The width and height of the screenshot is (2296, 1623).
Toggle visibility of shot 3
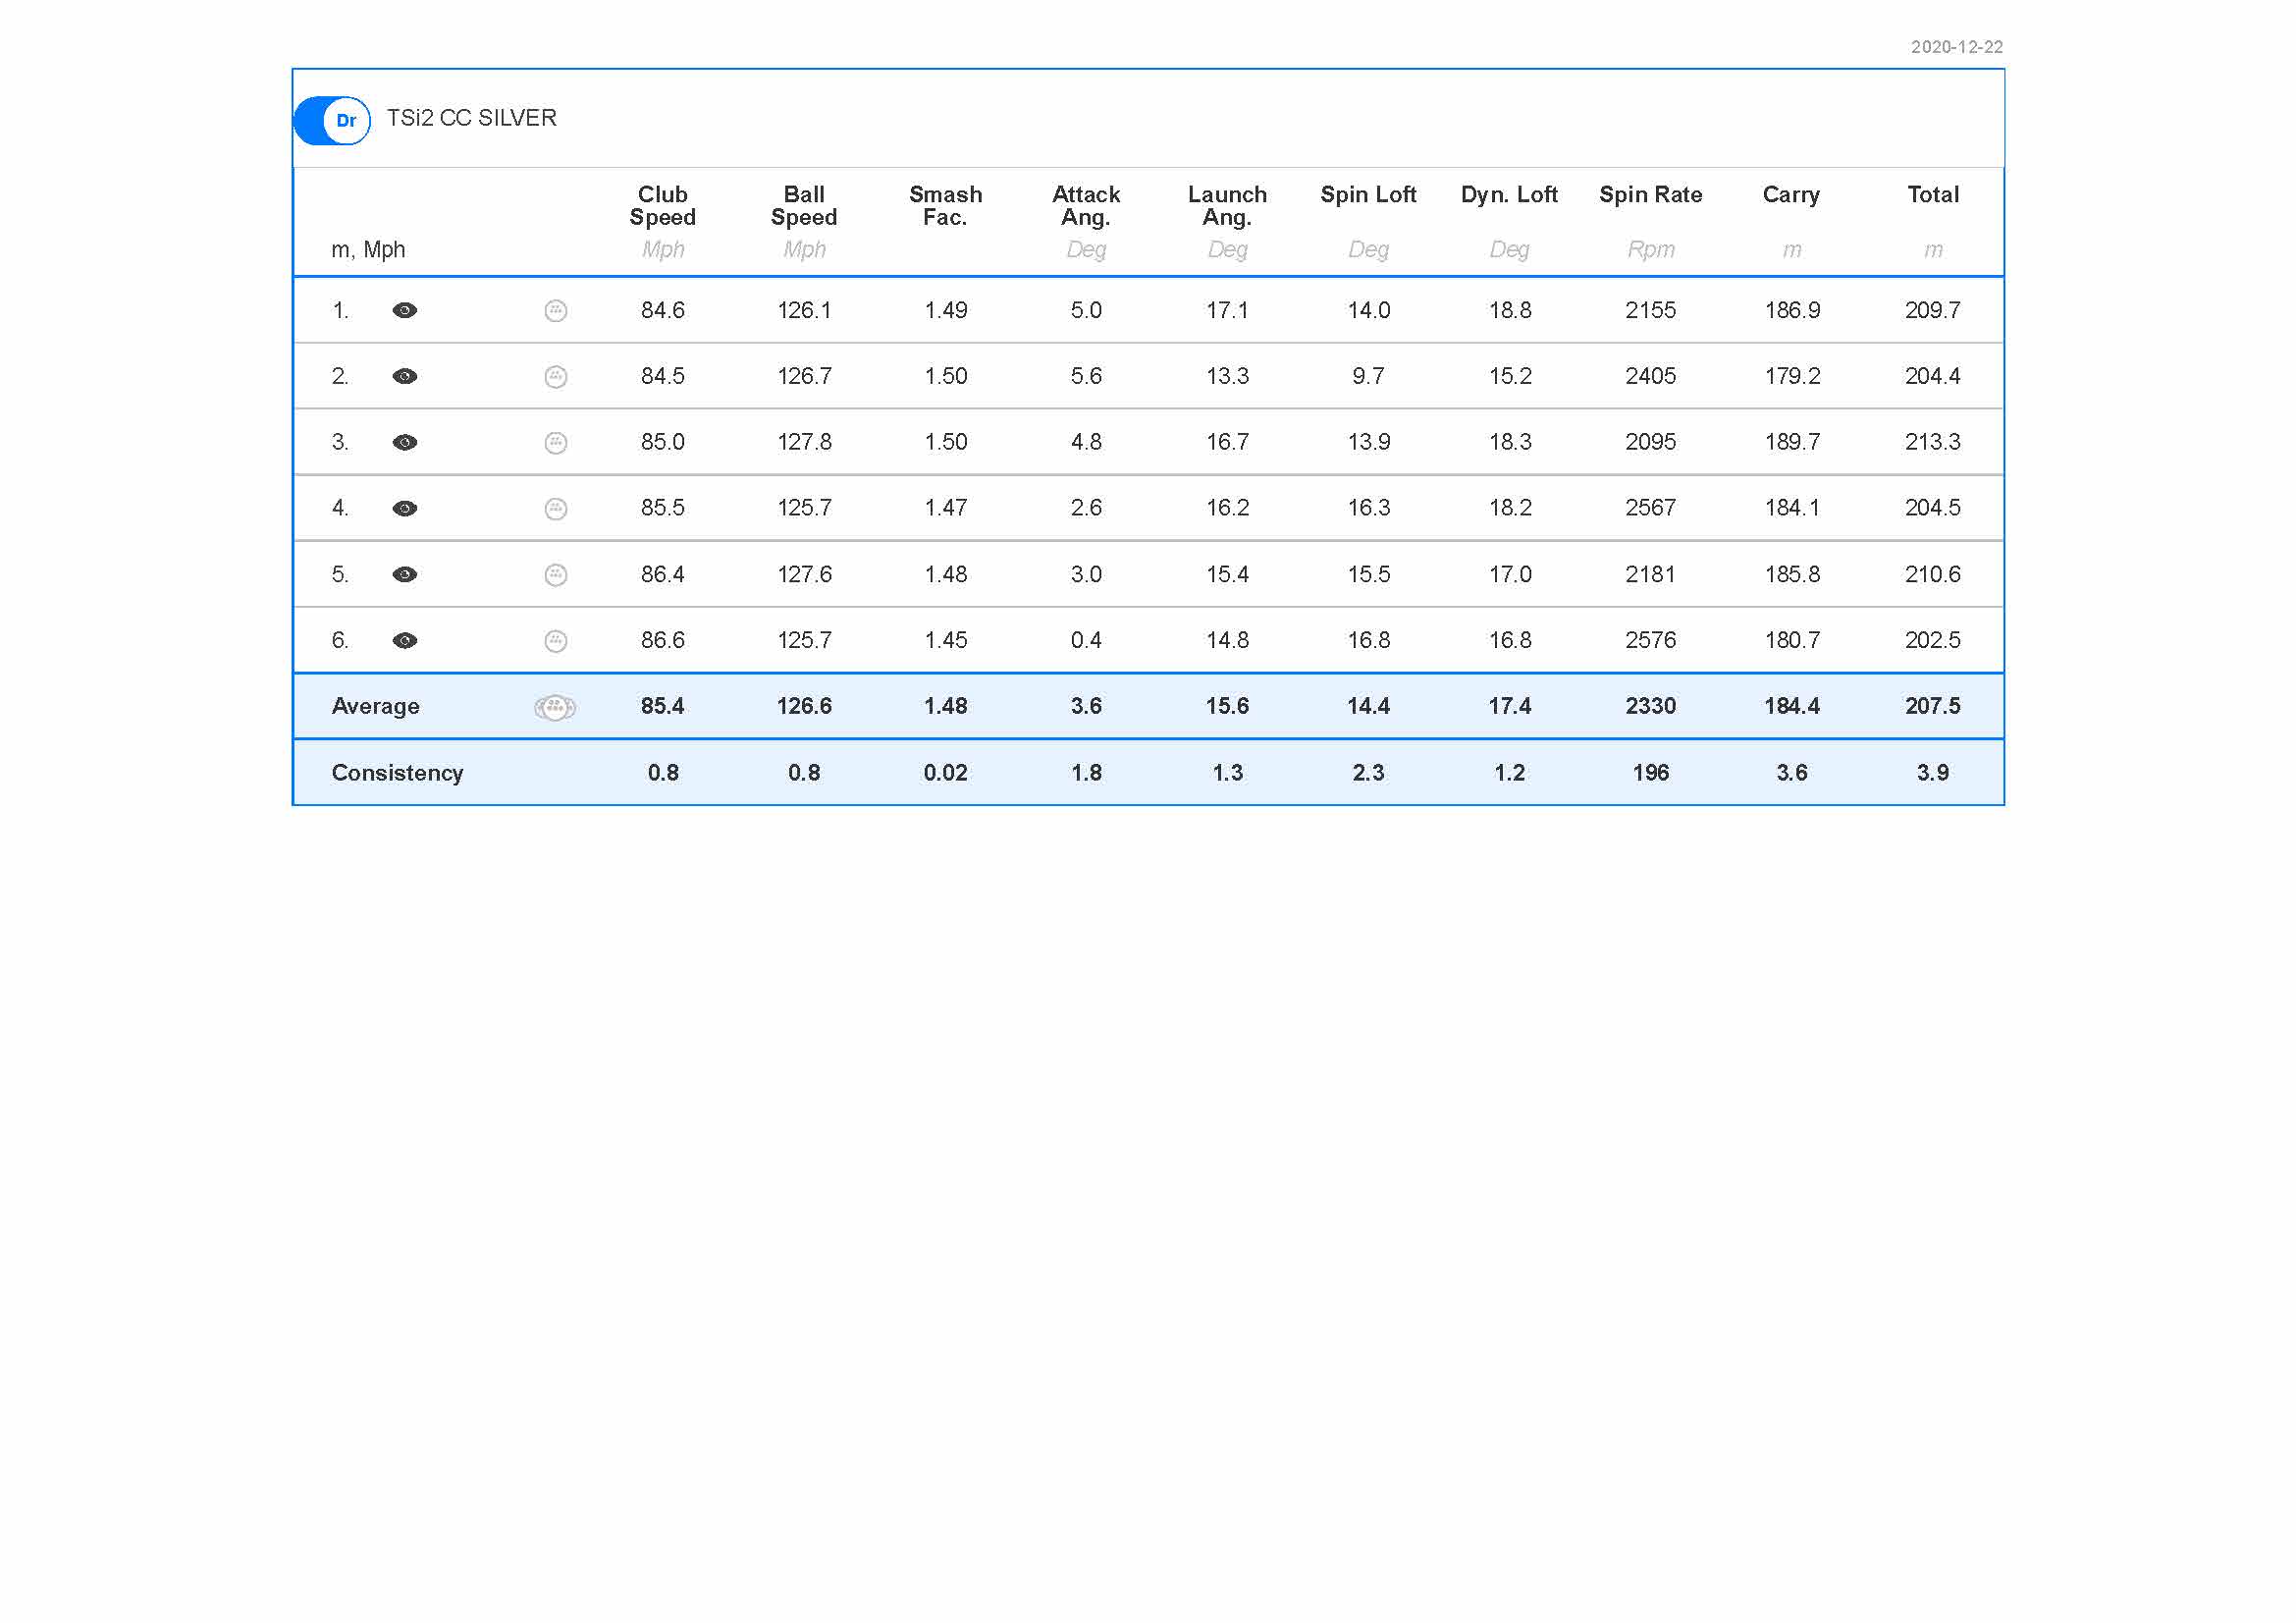[404, 442]
